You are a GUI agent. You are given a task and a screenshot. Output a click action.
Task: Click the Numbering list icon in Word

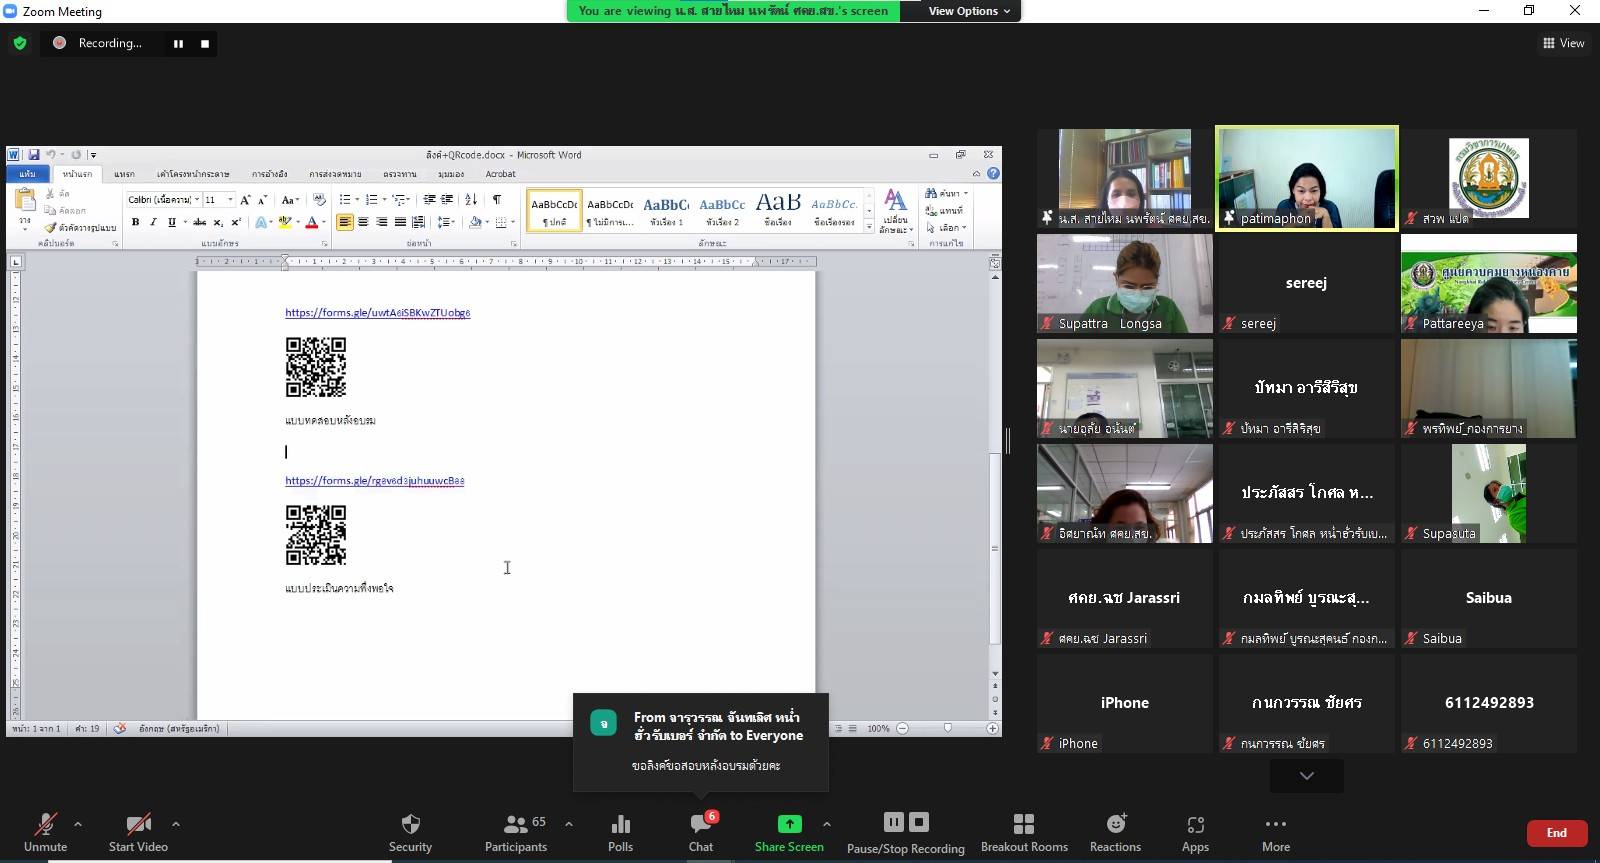coord(372,200)
